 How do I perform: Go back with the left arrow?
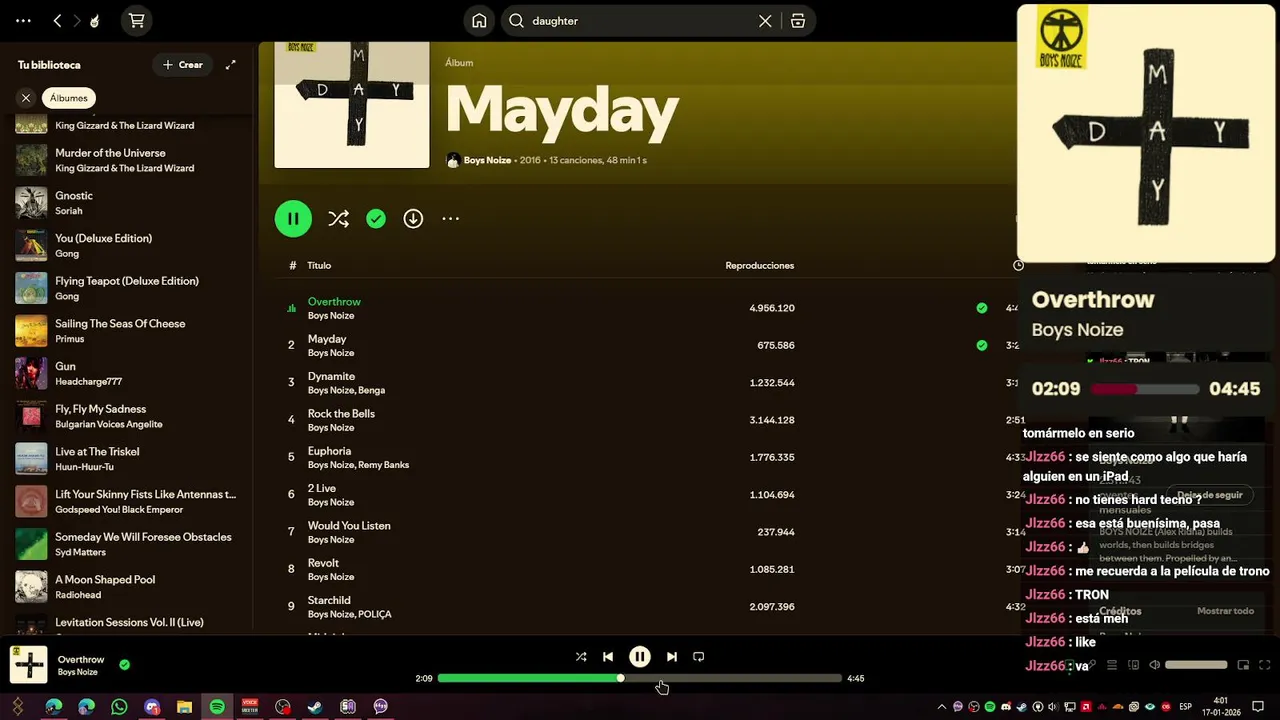click(x=57, y=21)
